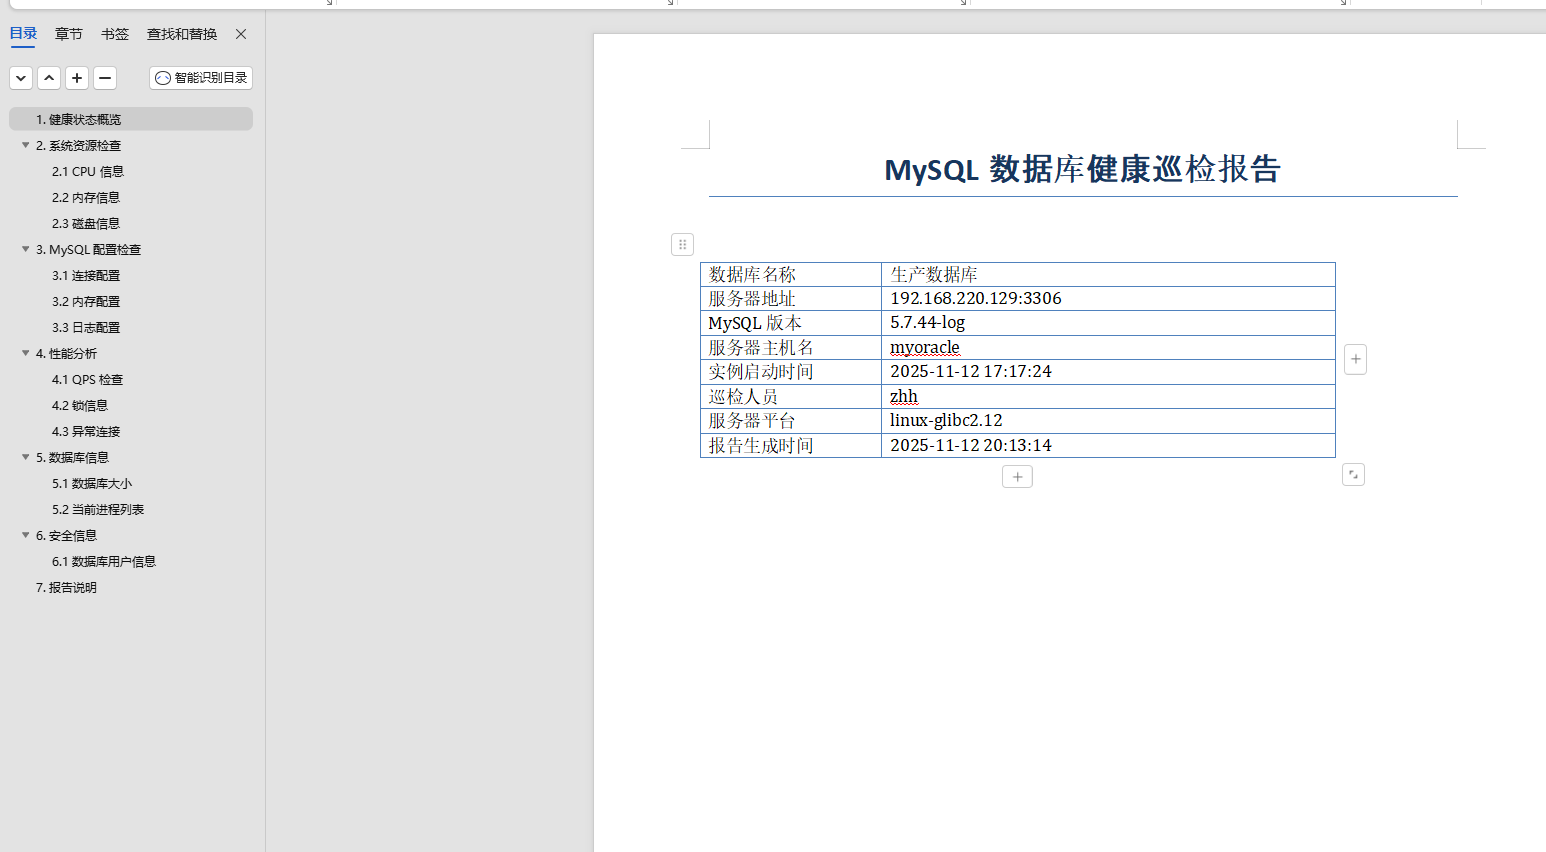Switch to the 章节 tab
Viewport: 1546px width, 852px height.
pos(69,34)
